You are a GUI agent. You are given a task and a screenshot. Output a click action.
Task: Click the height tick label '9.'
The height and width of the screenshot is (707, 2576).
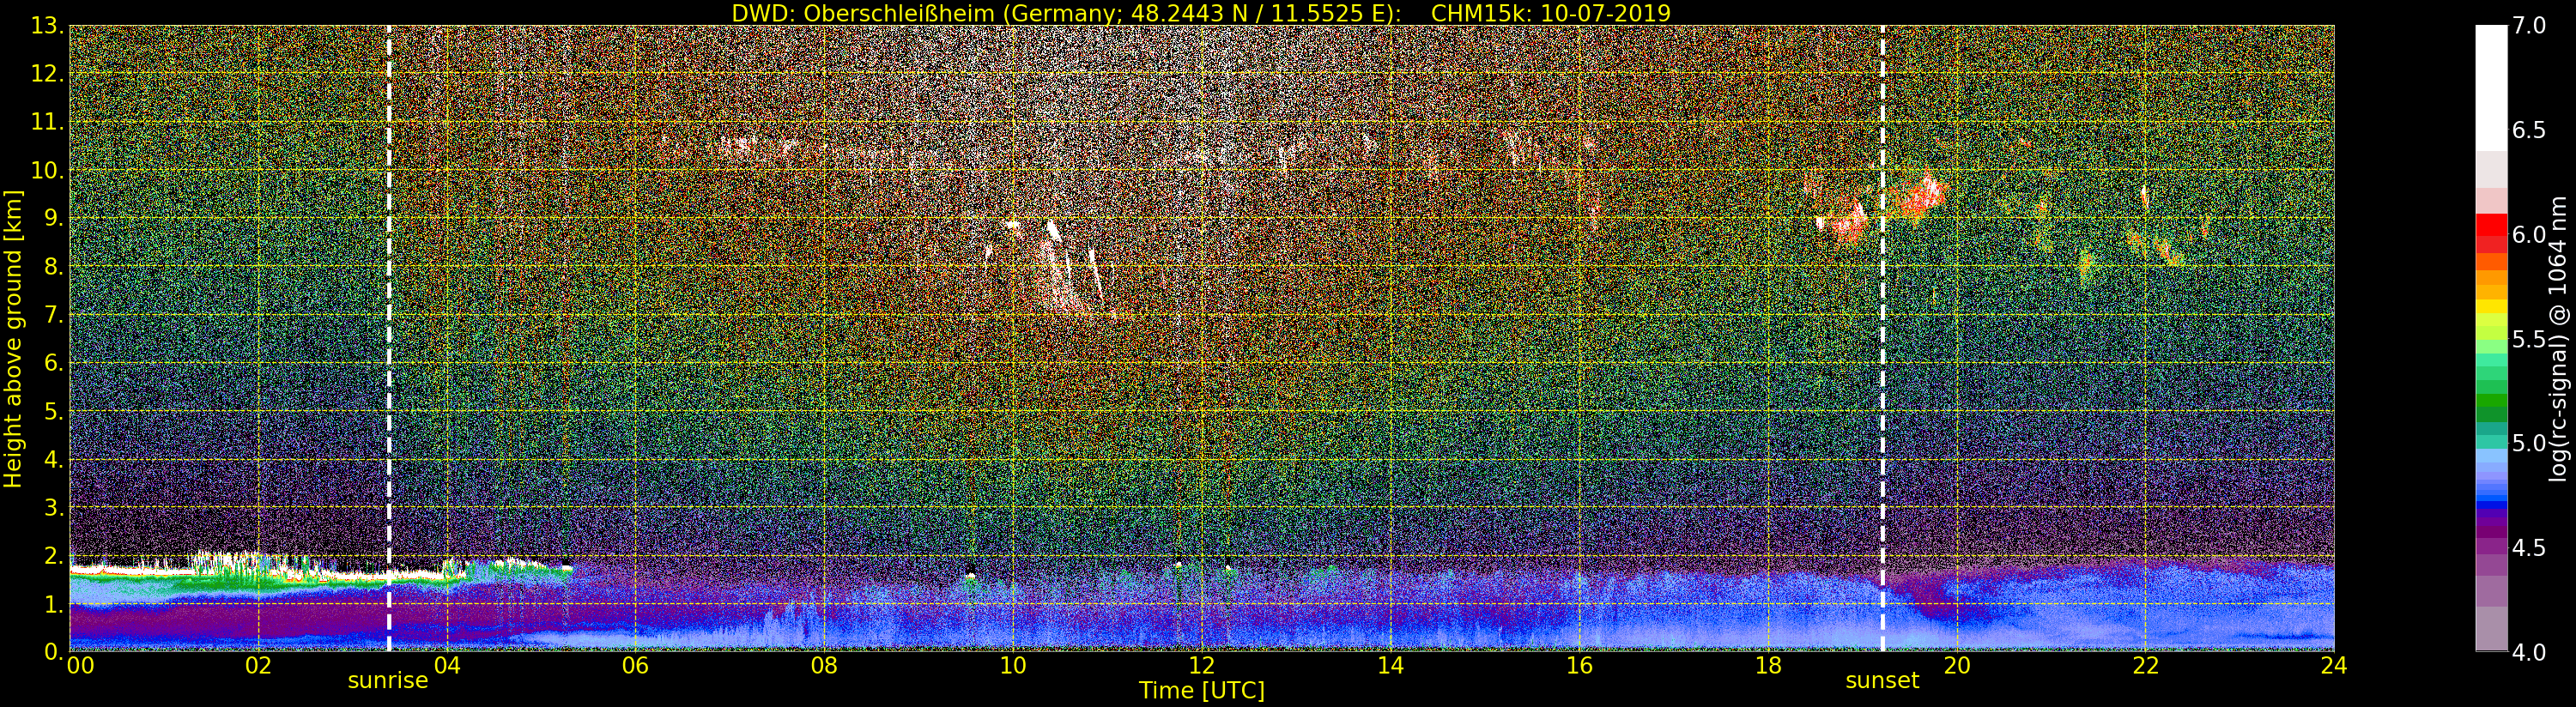tap(53, 218)
